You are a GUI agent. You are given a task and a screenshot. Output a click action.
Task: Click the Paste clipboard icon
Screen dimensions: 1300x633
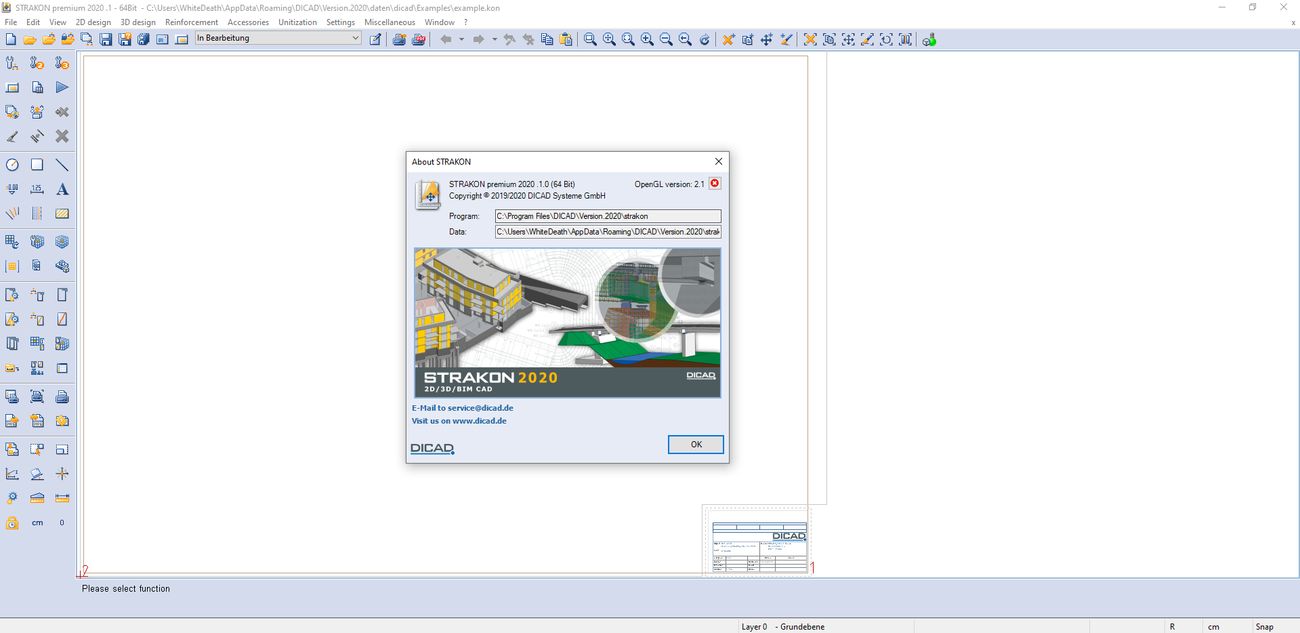566,39
